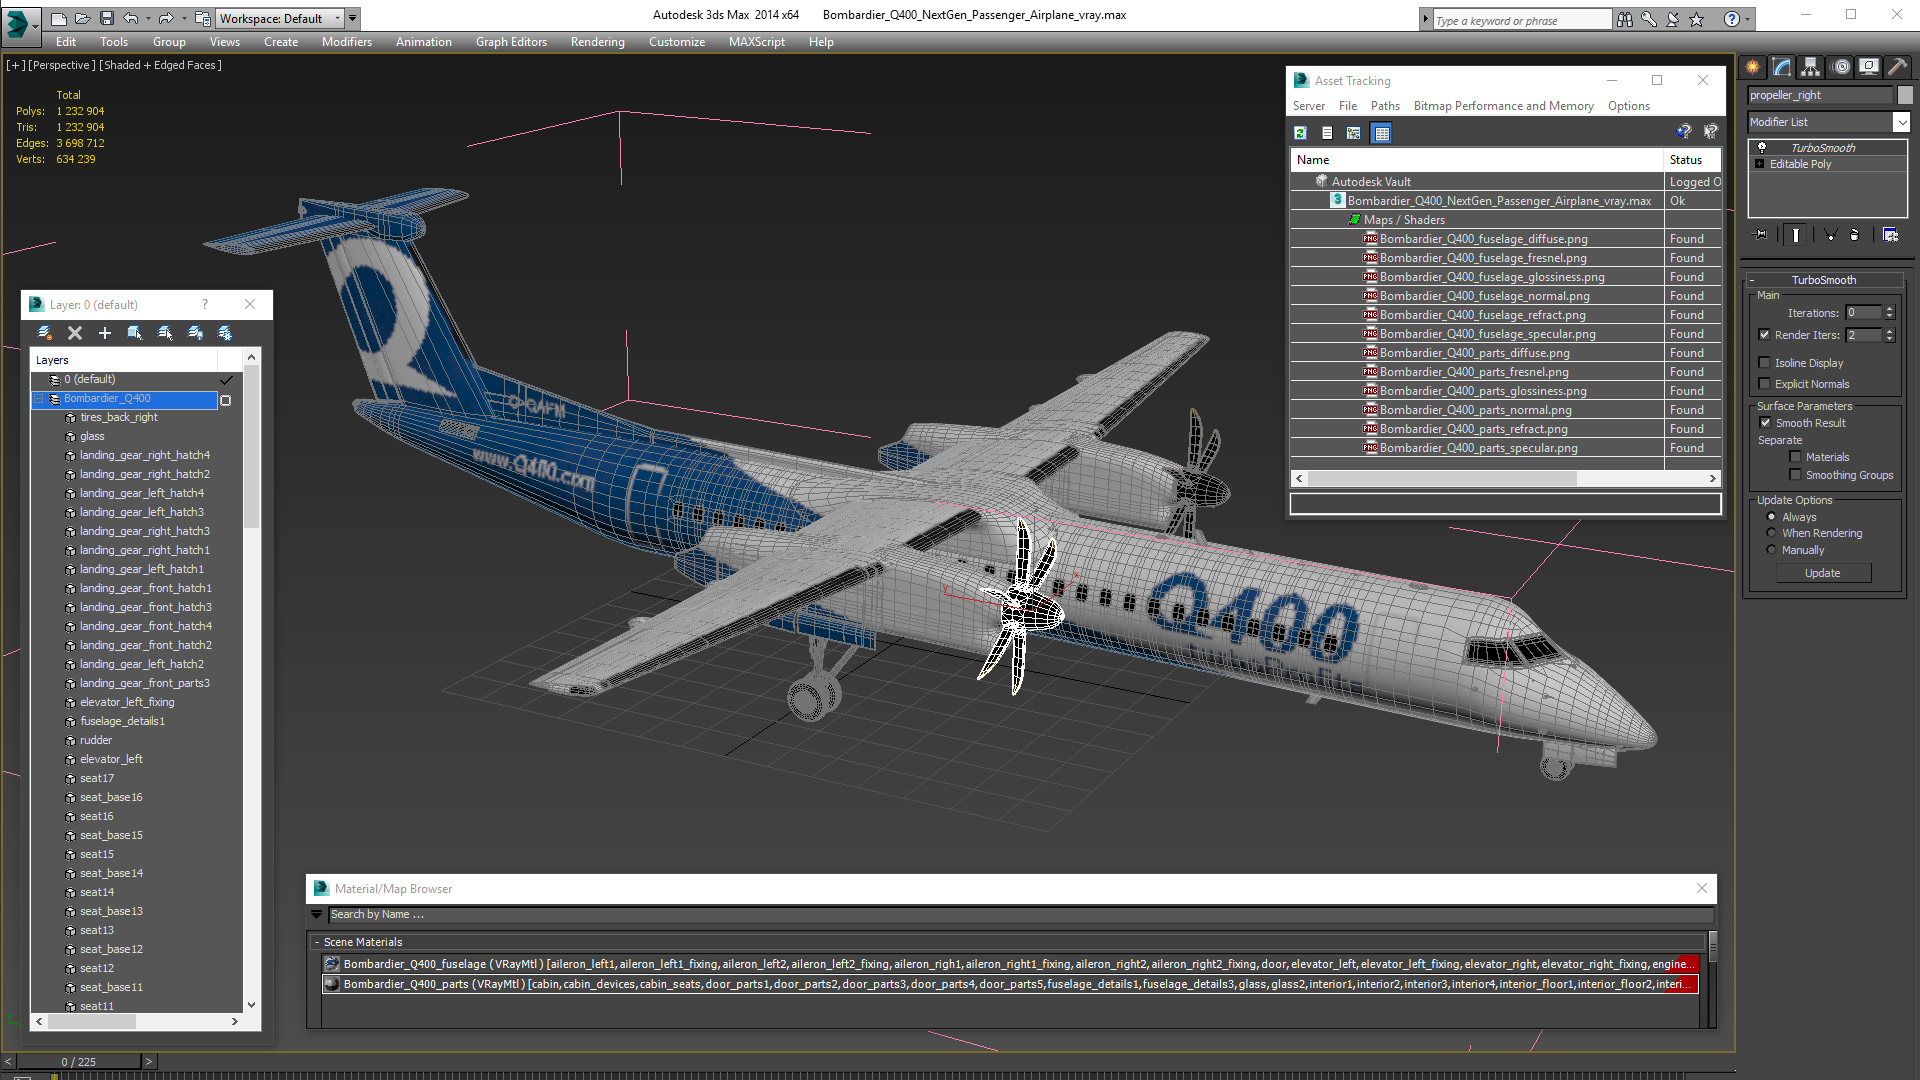Screen dimensions: 1920x1080
Task: Click Make Unique icon in modifier stack
Action: [x=1830, y=235]
